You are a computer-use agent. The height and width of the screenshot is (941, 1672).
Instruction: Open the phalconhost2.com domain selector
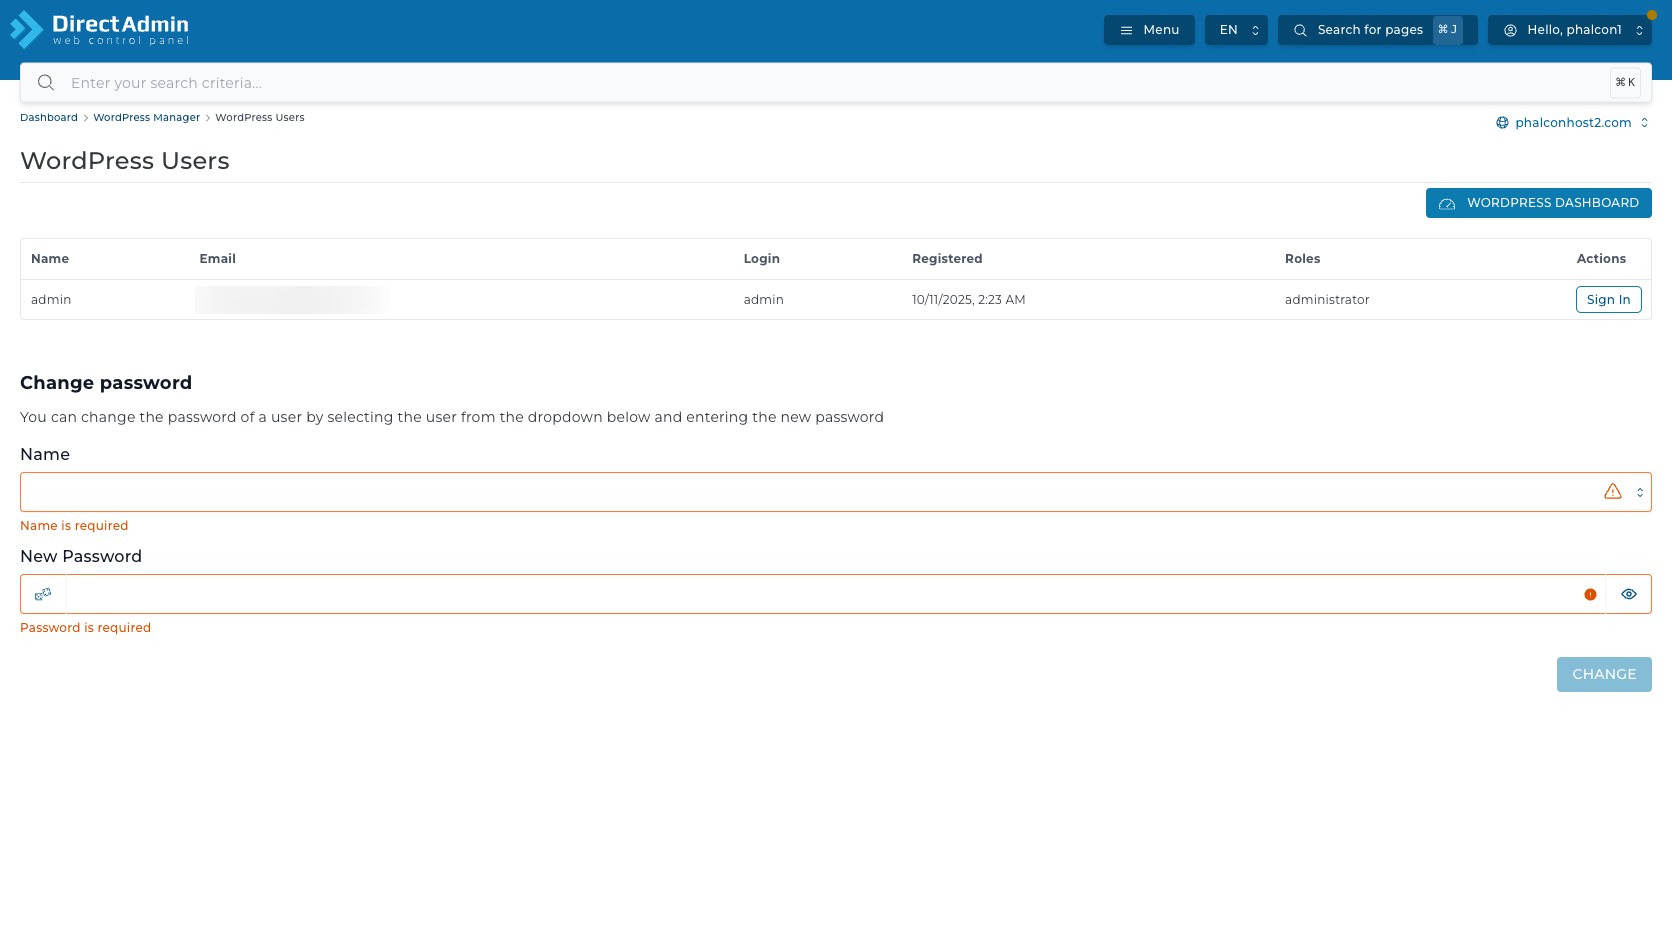pos(1573,123)
